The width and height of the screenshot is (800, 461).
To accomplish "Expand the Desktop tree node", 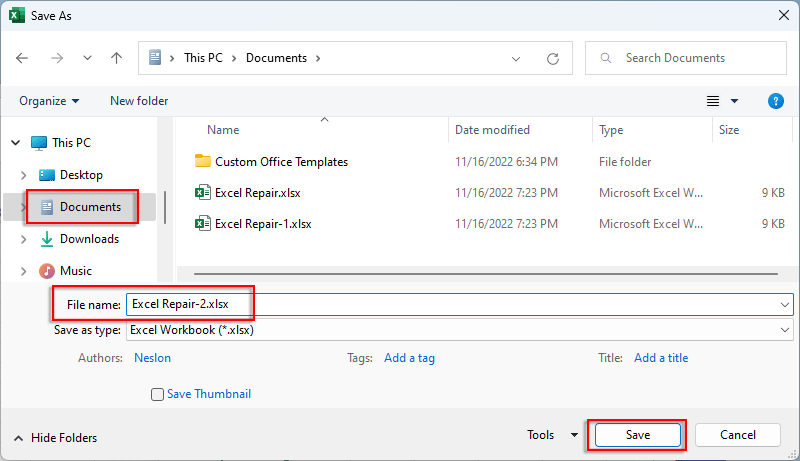I will coord(24,175).
